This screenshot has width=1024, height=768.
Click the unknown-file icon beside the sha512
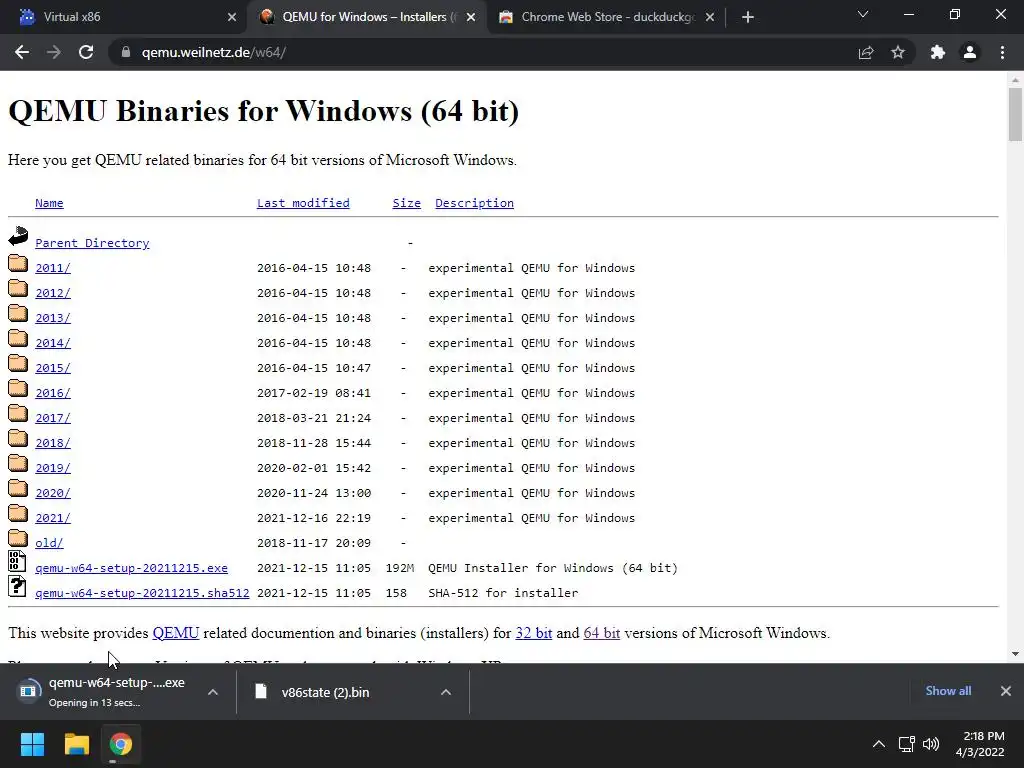[17, 586]
